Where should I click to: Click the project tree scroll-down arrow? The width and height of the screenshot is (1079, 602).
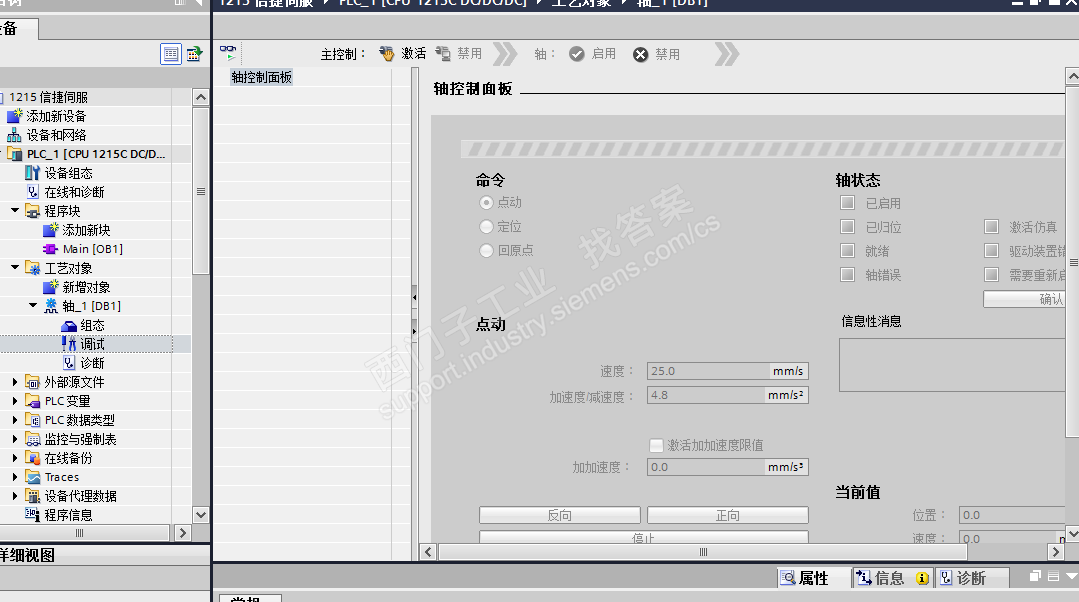pos(200,515)
